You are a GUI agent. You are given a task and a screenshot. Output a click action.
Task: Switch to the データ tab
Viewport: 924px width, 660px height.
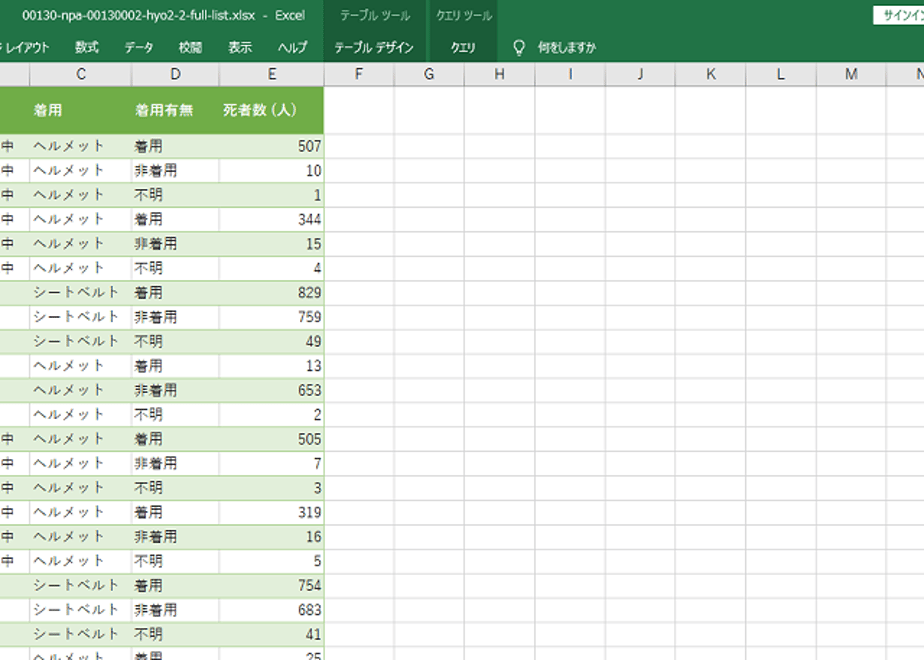[x=138, y=48]
